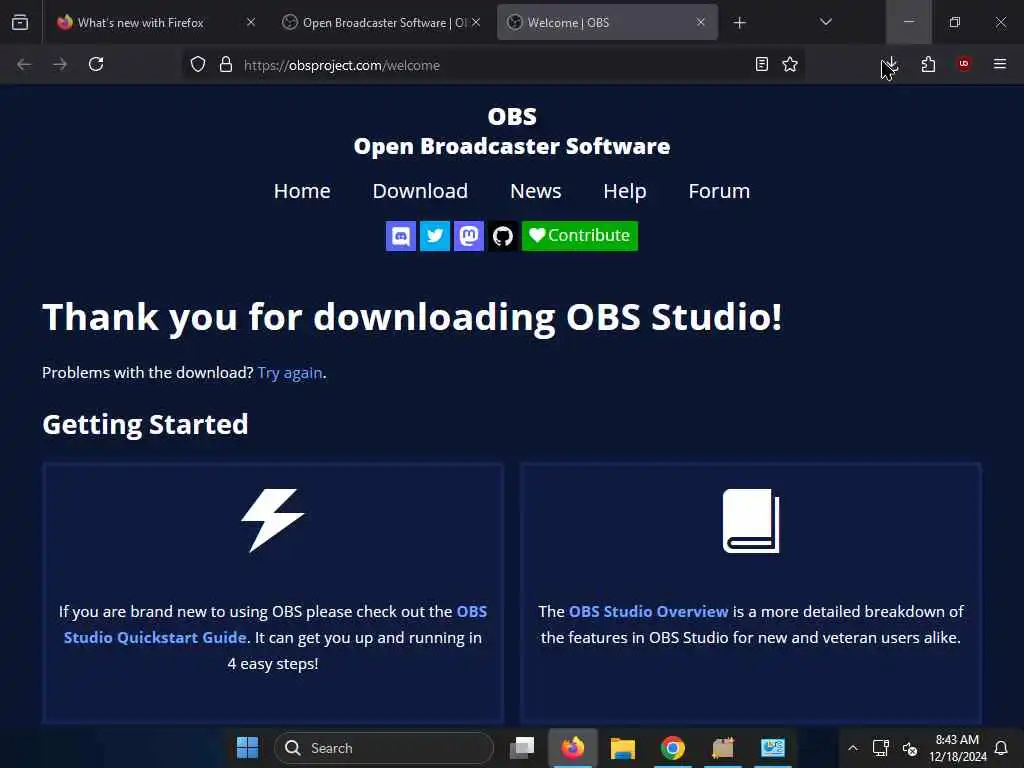Open Firefox recent browsing view icon
The width and height of the screenshot is (1024, 768).
pyautogui.click(x=20, y=22)
